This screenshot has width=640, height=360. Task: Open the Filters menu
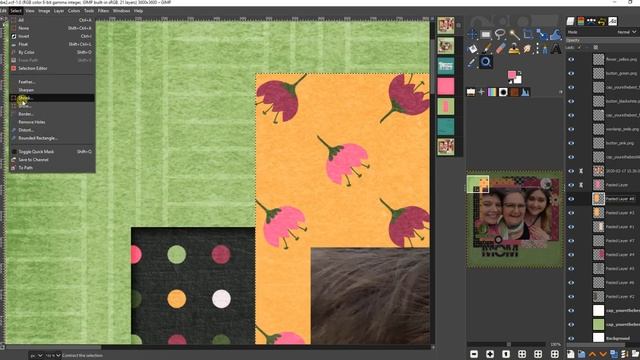(103, 11)
